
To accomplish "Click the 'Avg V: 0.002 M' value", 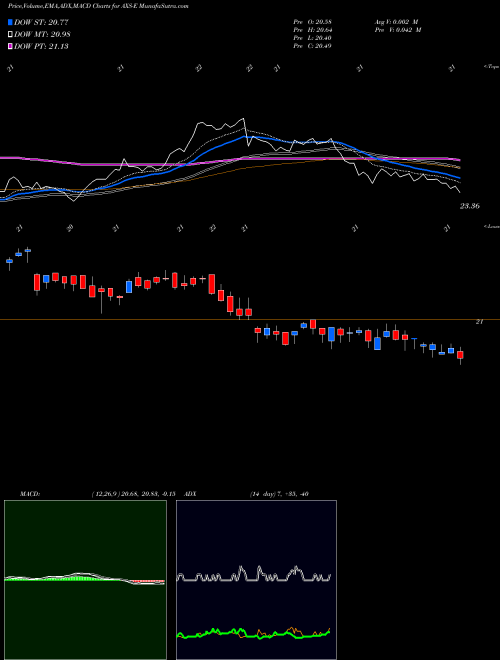I will point(397,22).
